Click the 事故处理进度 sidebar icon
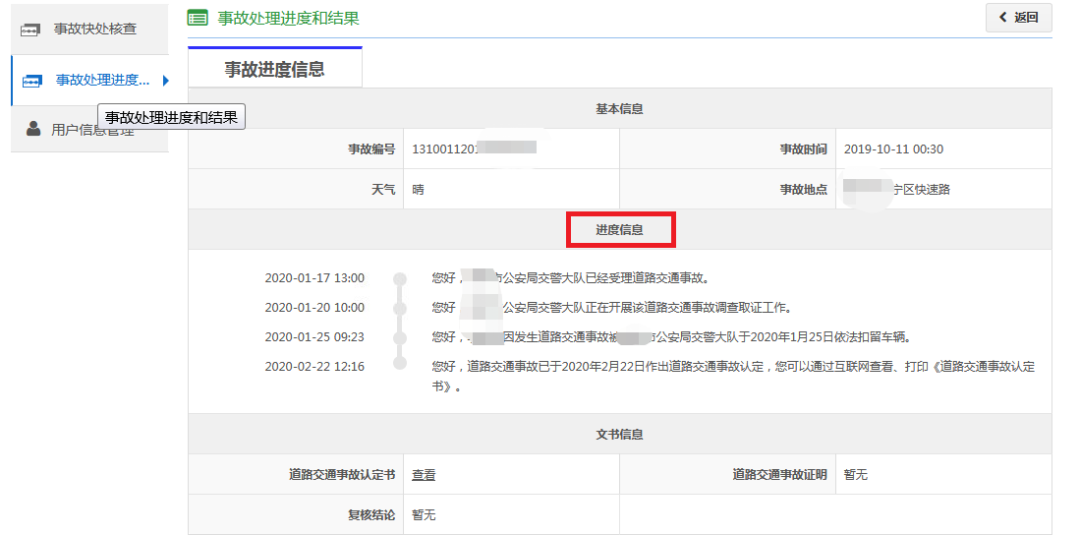 pos(32,81)
